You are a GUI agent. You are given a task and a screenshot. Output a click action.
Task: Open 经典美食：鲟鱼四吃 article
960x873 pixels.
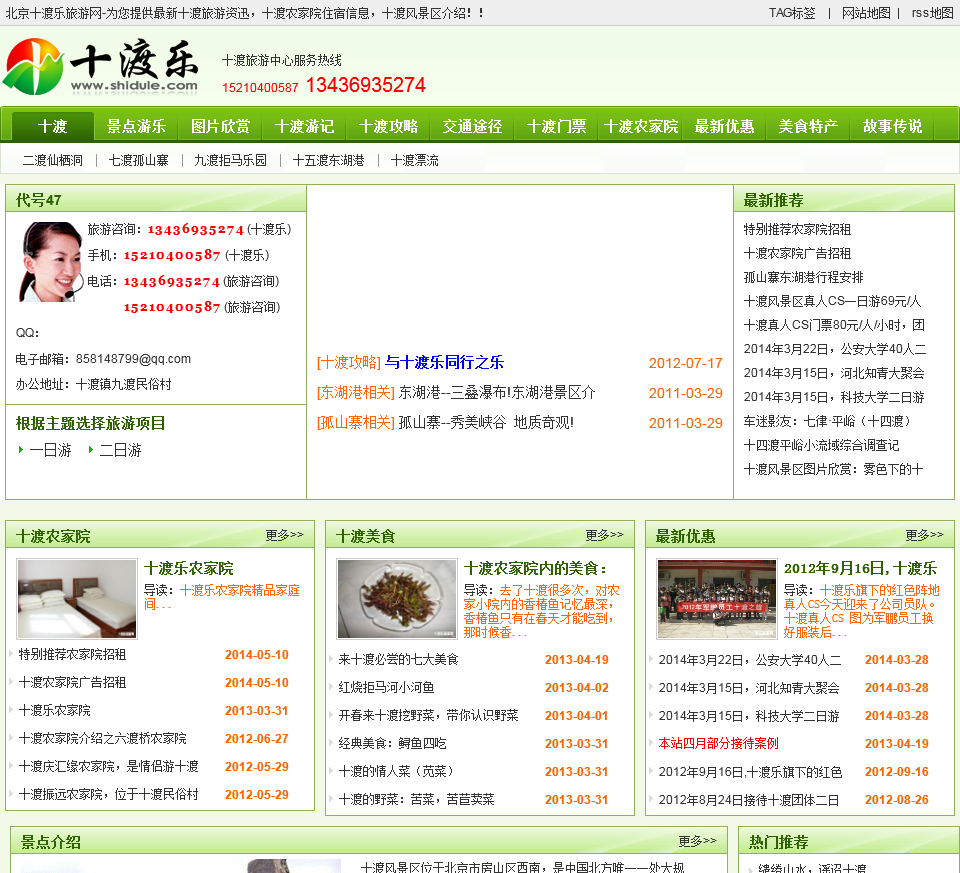coord(392,744)
